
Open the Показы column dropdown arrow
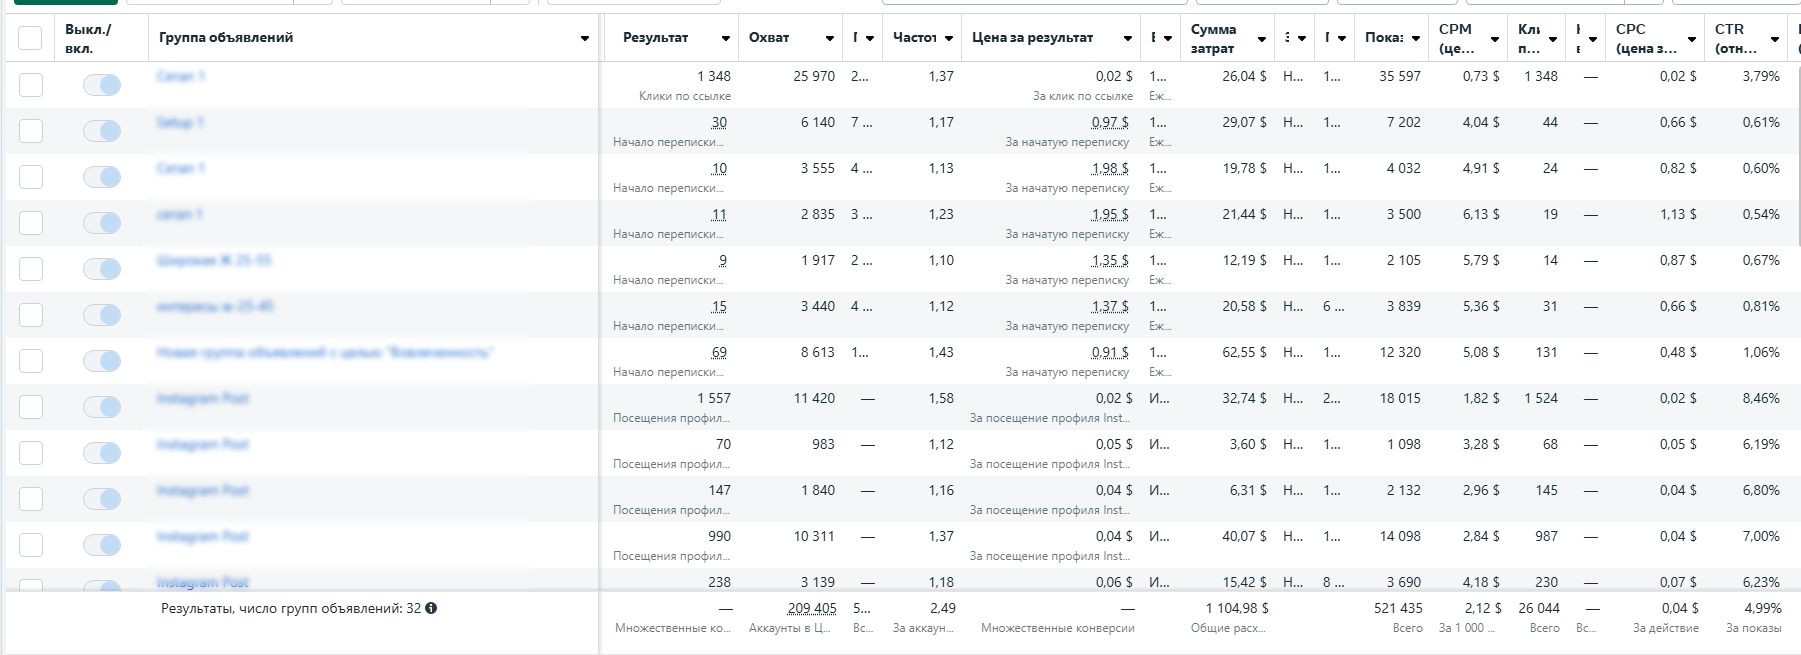(1416, 38)
